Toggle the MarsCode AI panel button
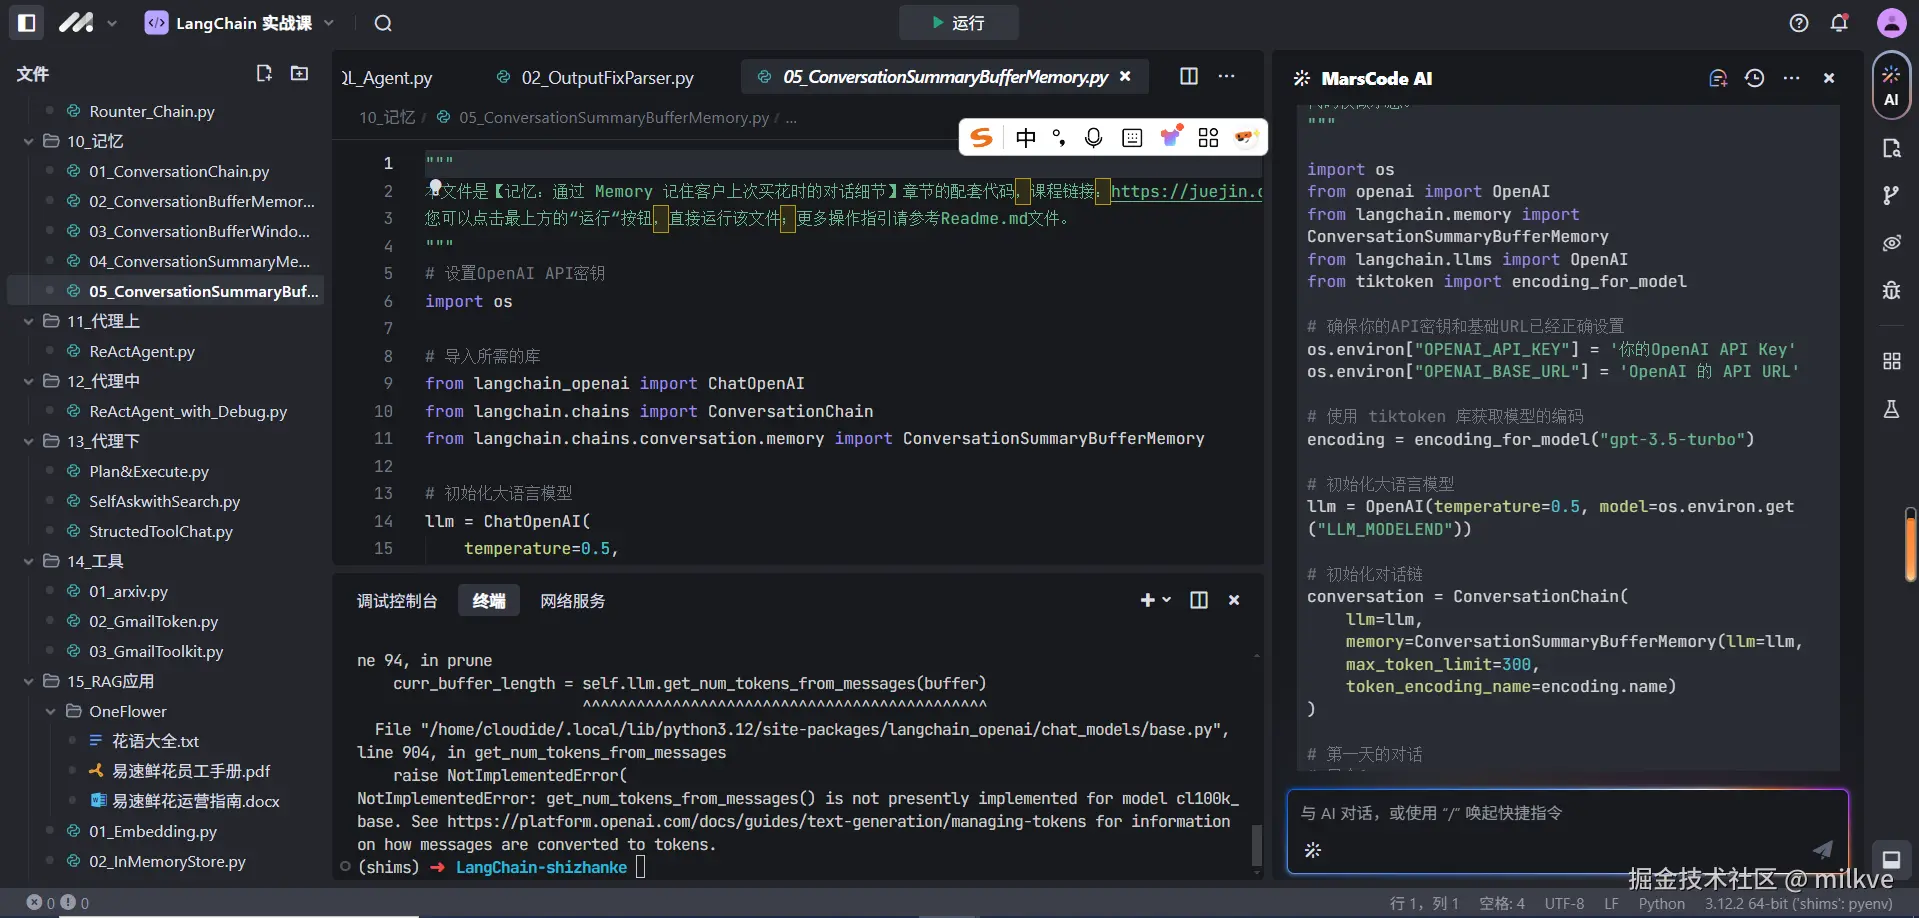The width and height of the screenshot is (1919, 918). (x=1891, y=85)
